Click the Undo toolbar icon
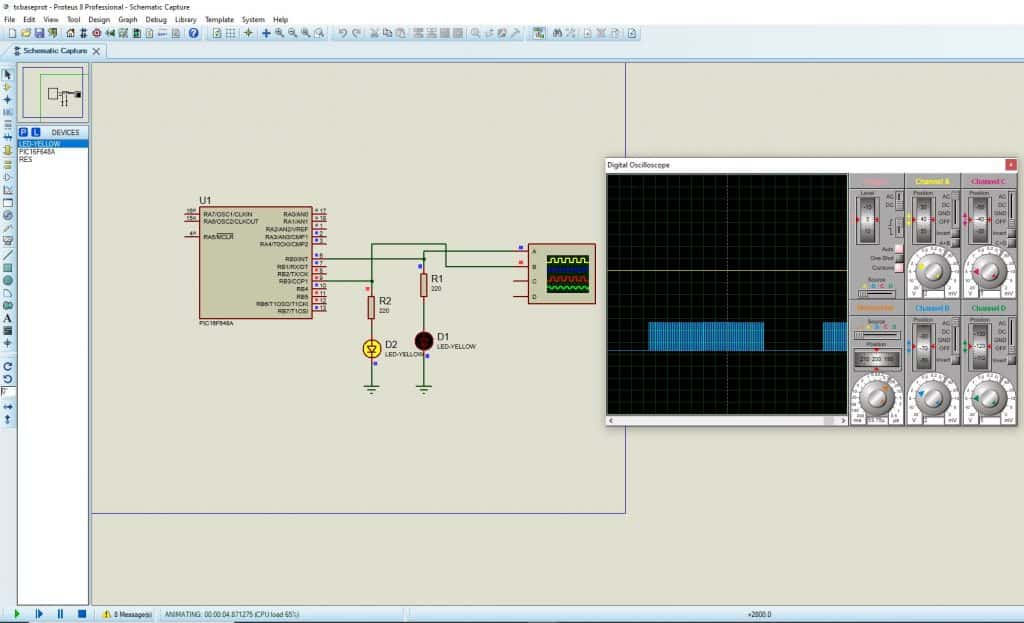This screenshot has width=1024, height=623. (343, 33)
